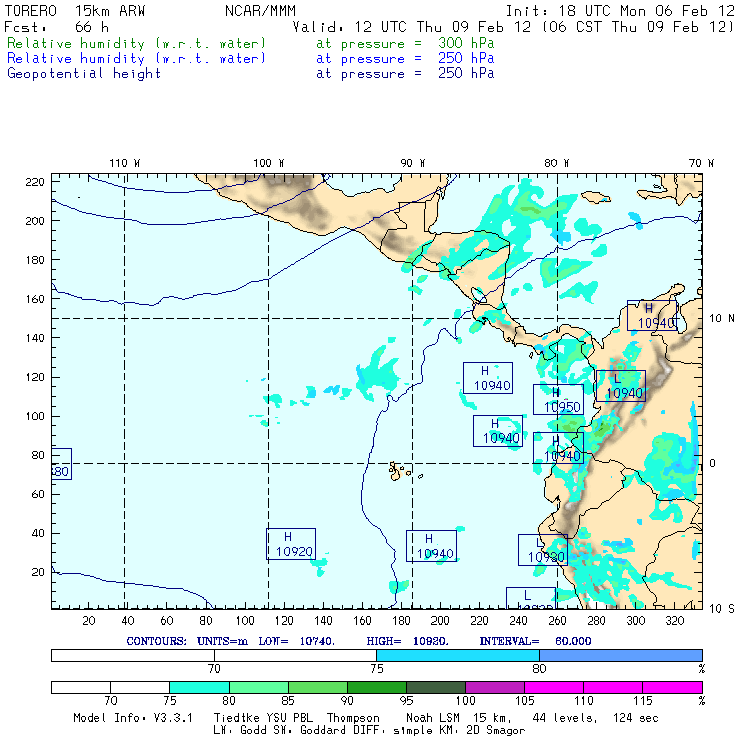Select the light green 80–85 colorbar swatch
This screenshot has width=740, height=740.
click(x=259, y=687)
